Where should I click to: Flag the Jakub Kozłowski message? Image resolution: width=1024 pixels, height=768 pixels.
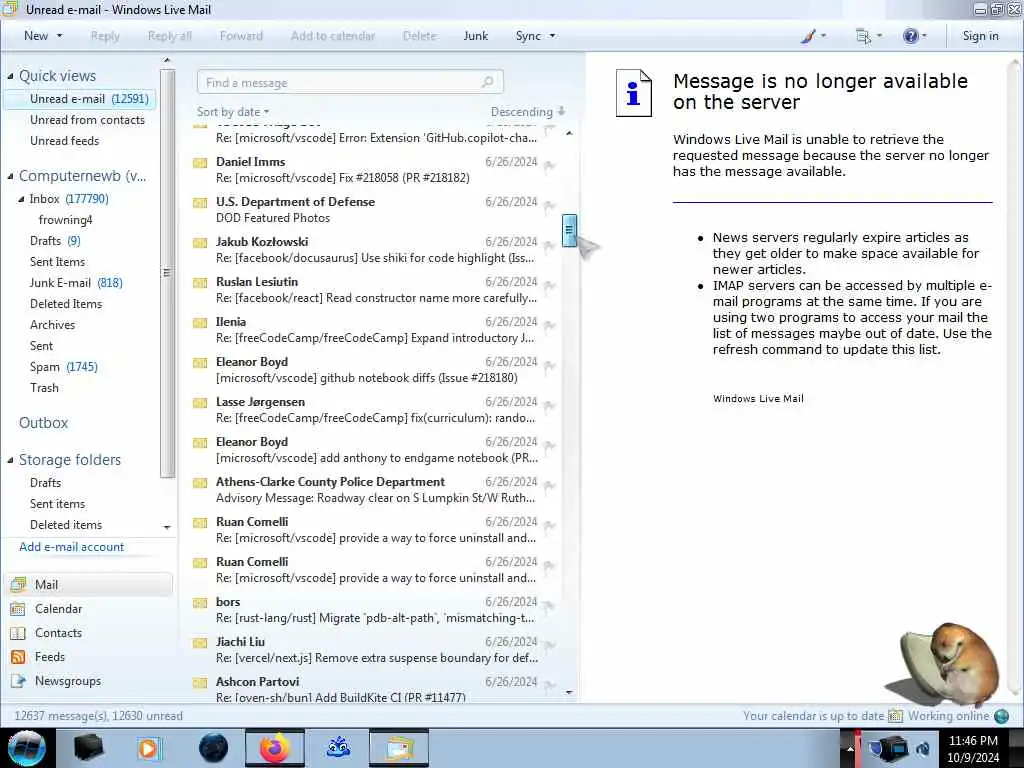pos(549,246)
